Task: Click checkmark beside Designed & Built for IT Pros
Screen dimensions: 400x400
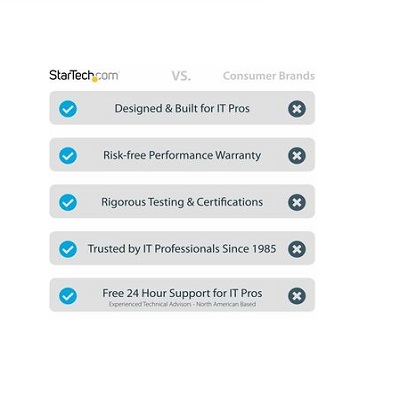Action: 68,109
